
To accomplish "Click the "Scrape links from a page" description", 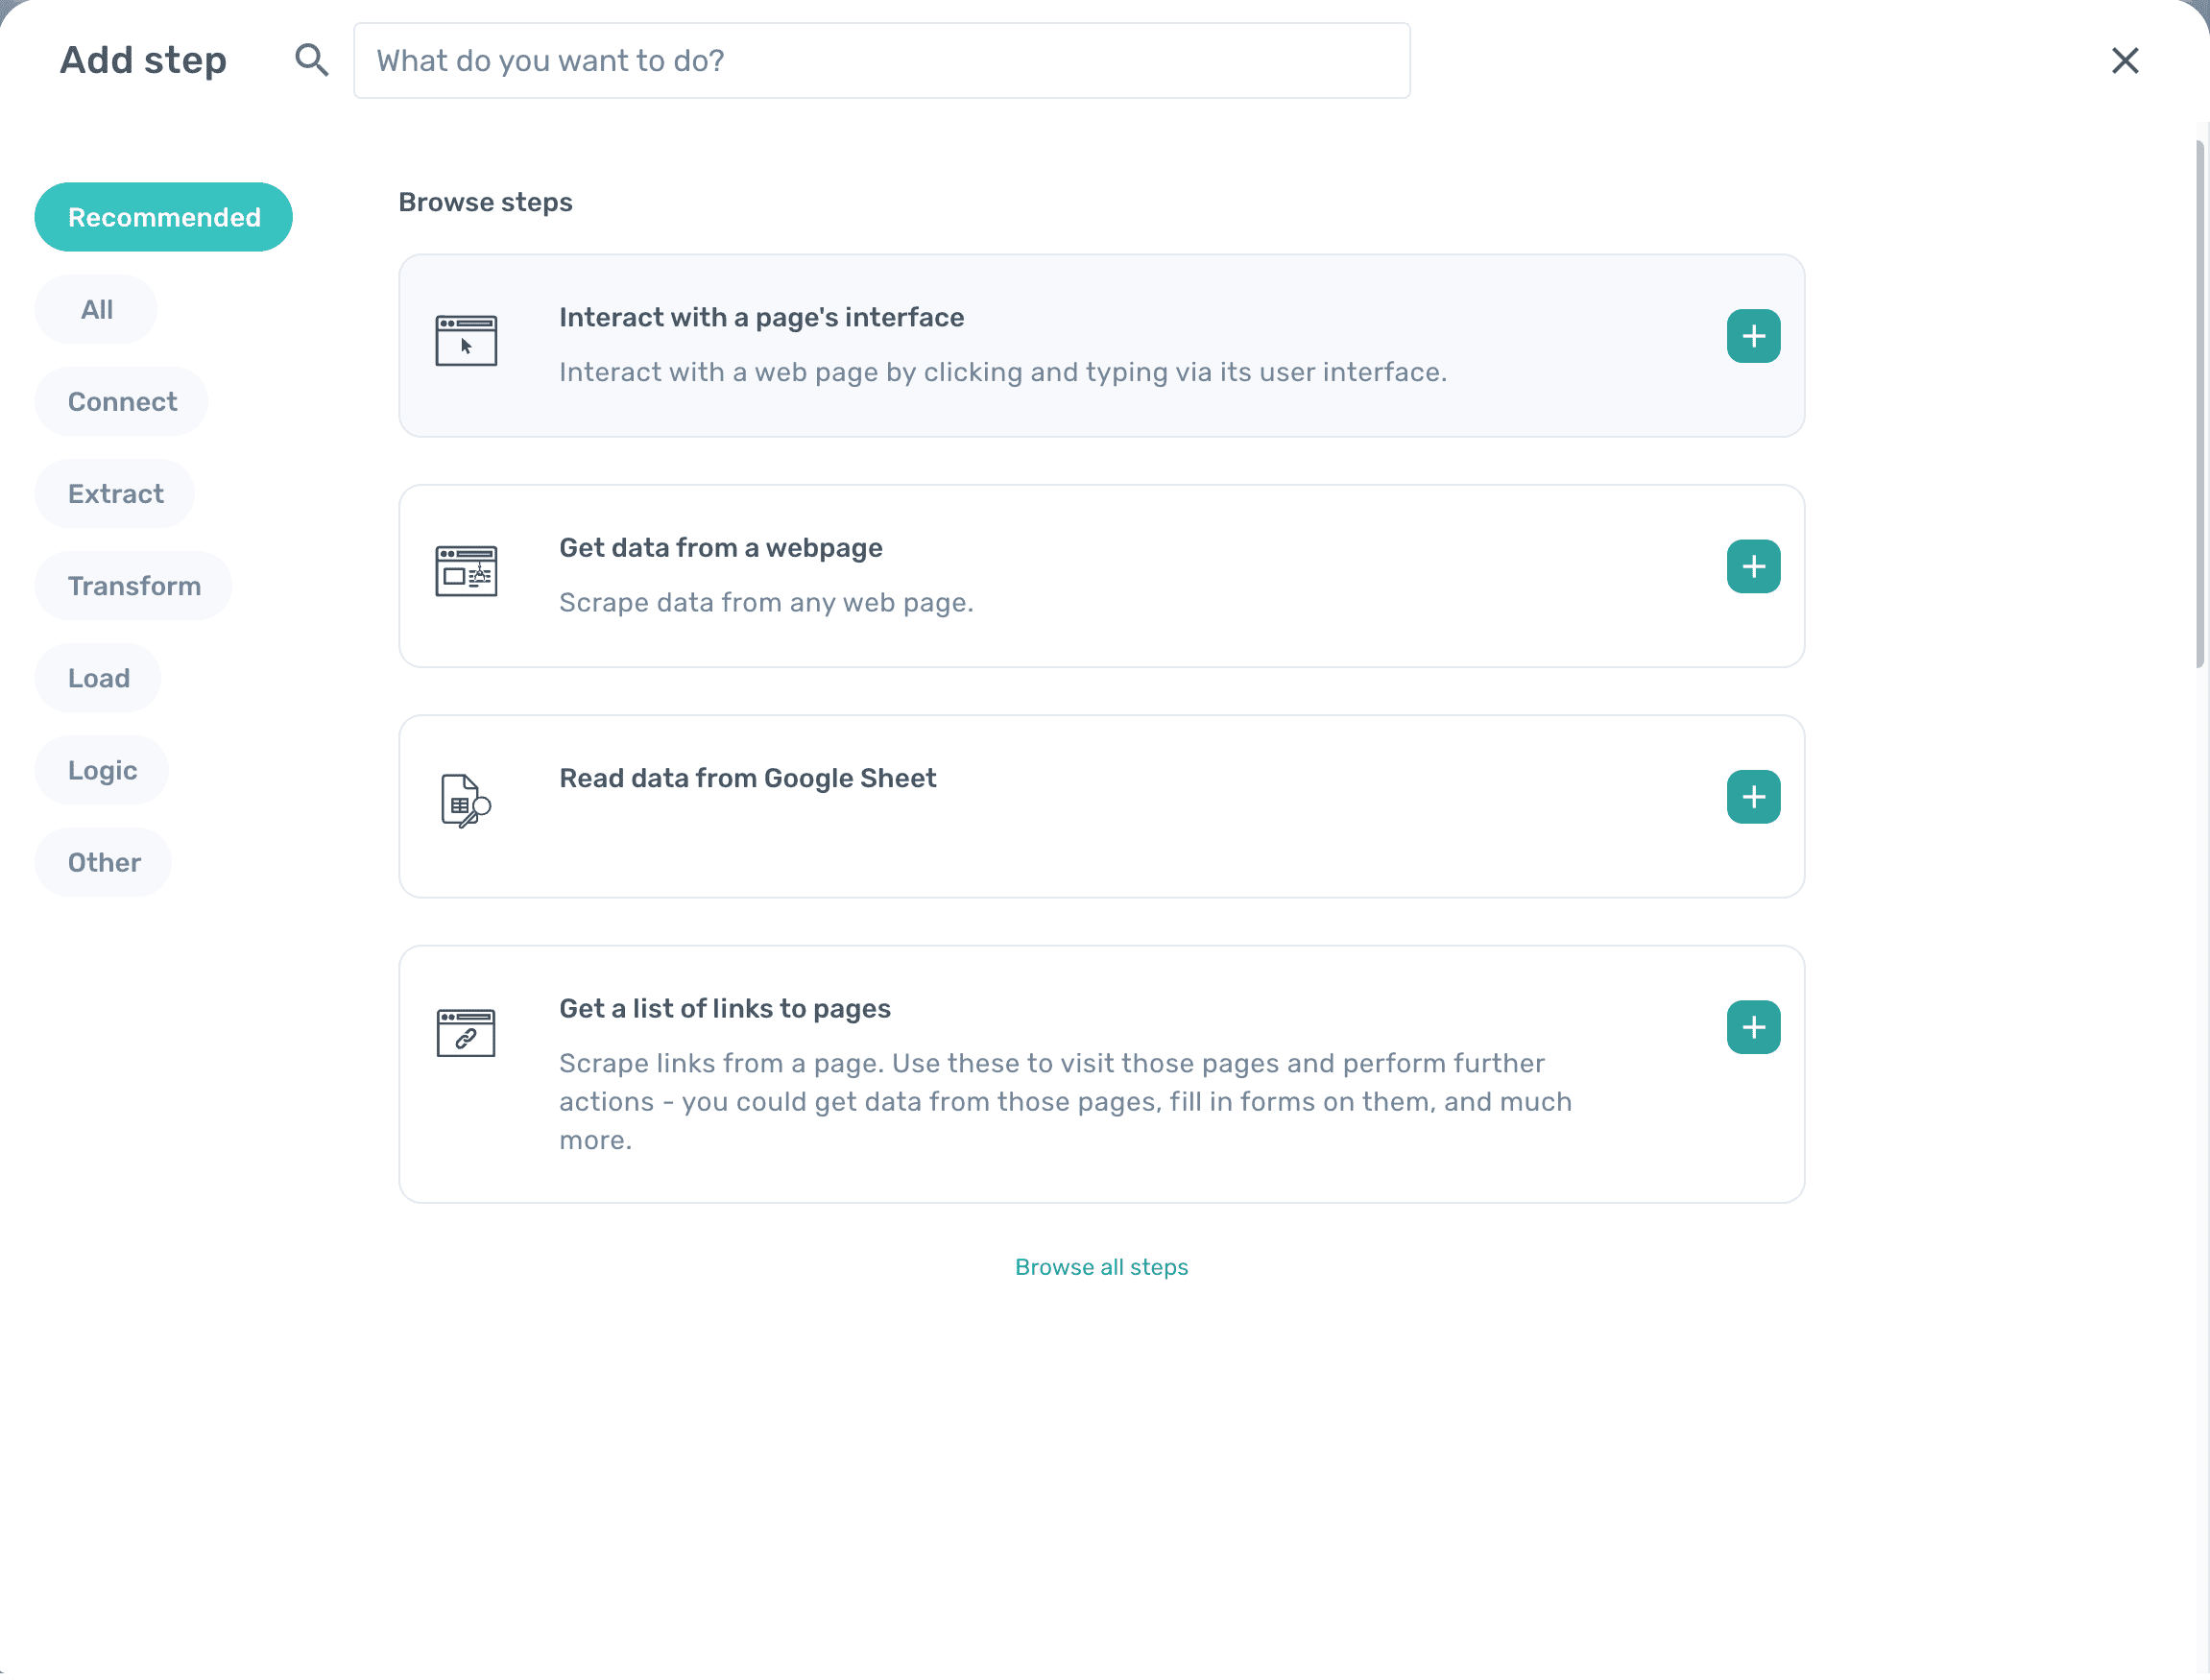I will [x=1066, y=1101].
